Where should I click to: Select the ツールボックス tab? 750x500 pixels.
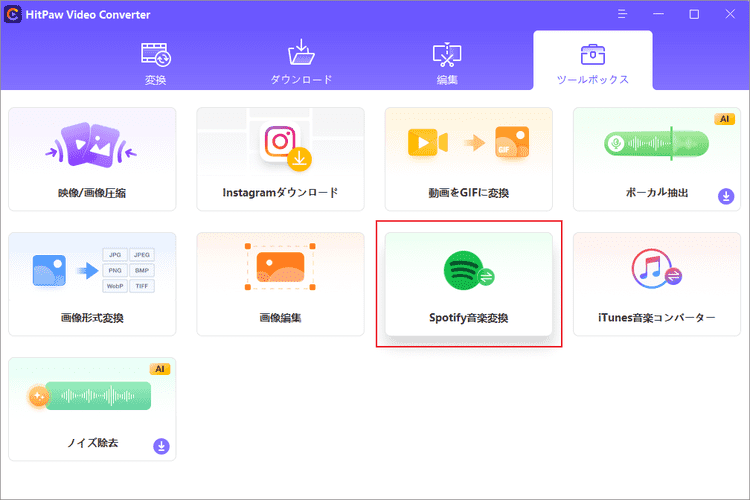(593, 60)
